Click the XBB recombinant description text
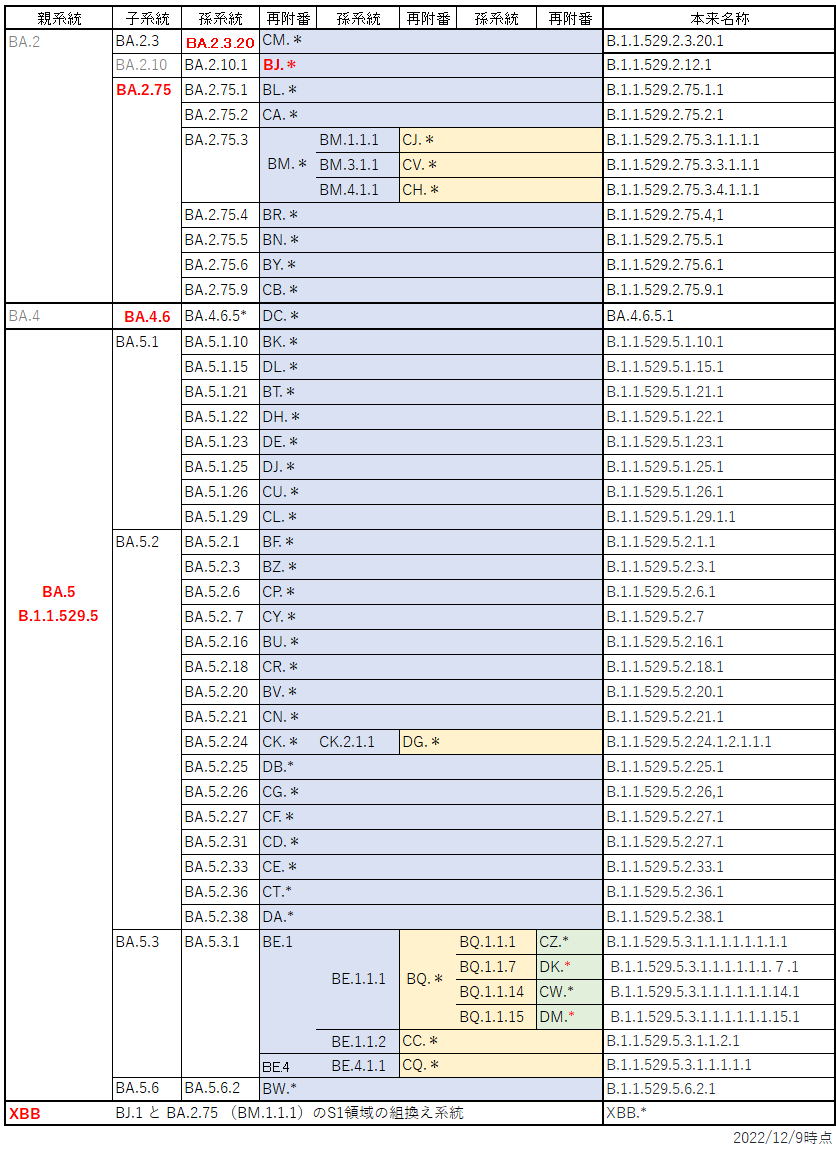 click(x=290, y=1113)
